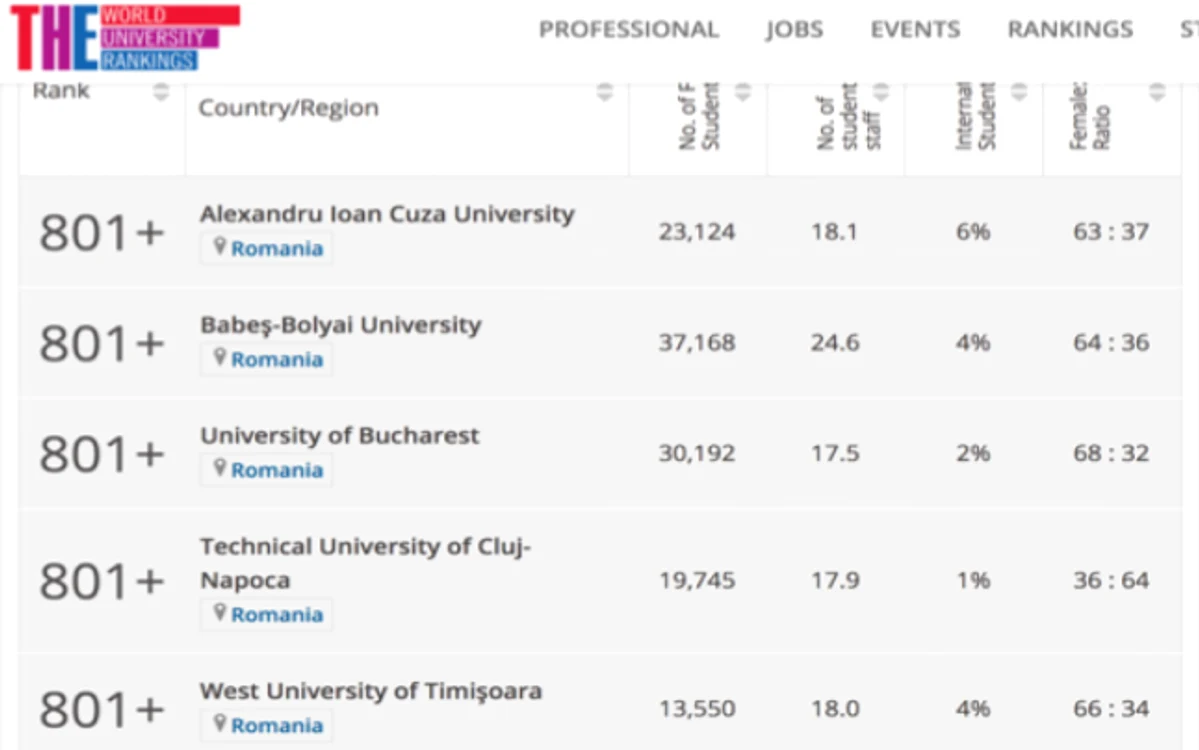Sort table by Rank column arrows
The width and height of the screenshot is (1199, 750).
click(161, 92)
